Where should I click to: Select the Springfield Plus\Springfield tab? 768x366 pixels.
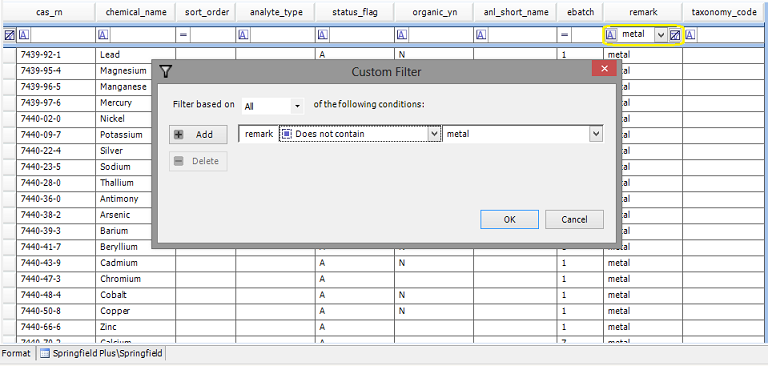(x=101, y=353)
